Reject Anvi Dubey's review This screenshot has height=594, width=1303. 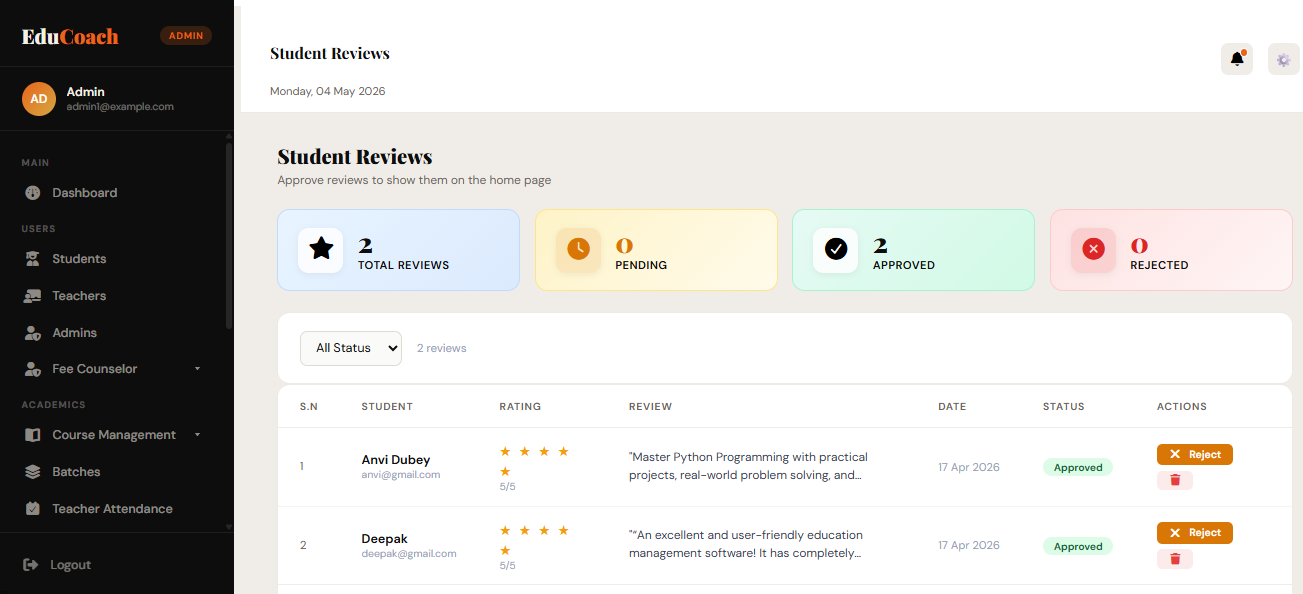pyautogui.click(x=1195, y=454)
